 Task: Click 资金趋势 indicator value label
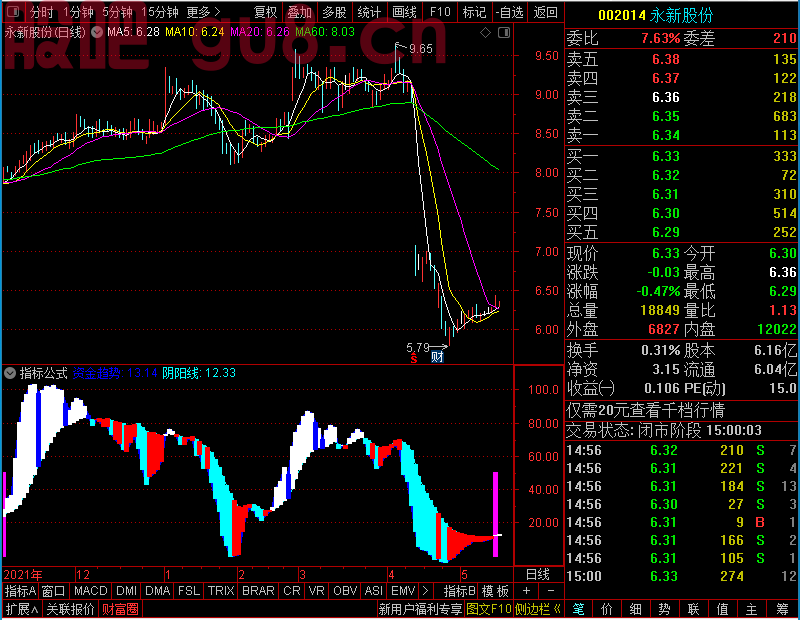[x=115, y=373]
